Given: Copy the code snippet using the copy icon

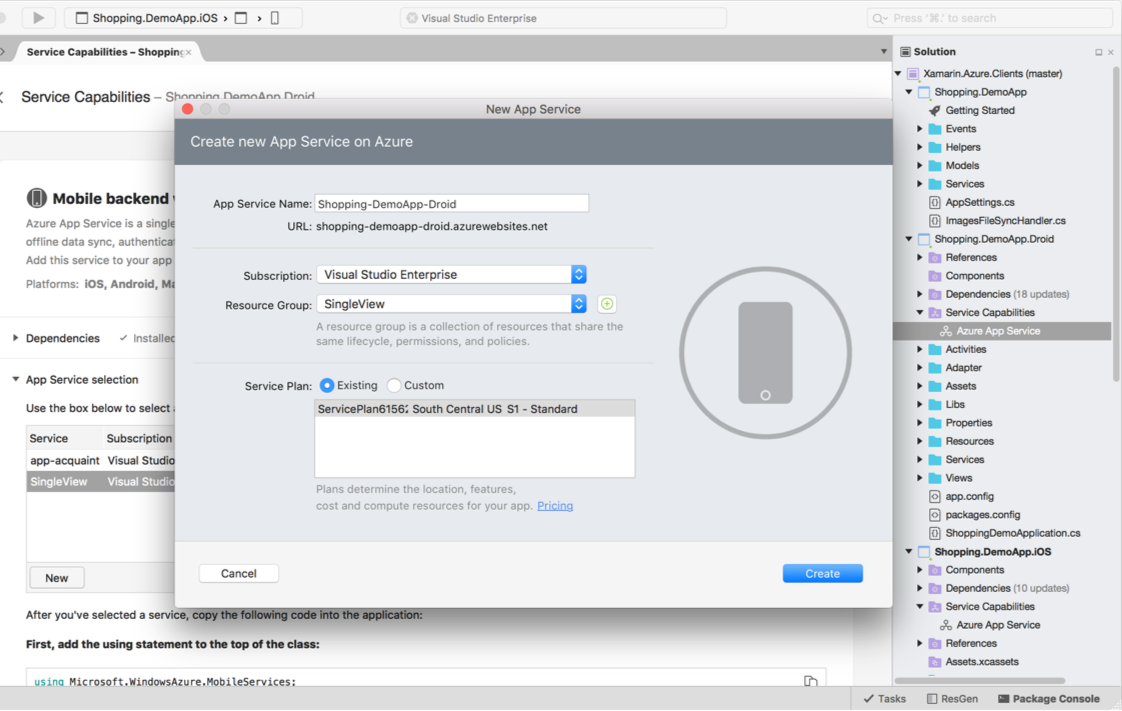Looking at the screenshot, I should pos(810,681).
